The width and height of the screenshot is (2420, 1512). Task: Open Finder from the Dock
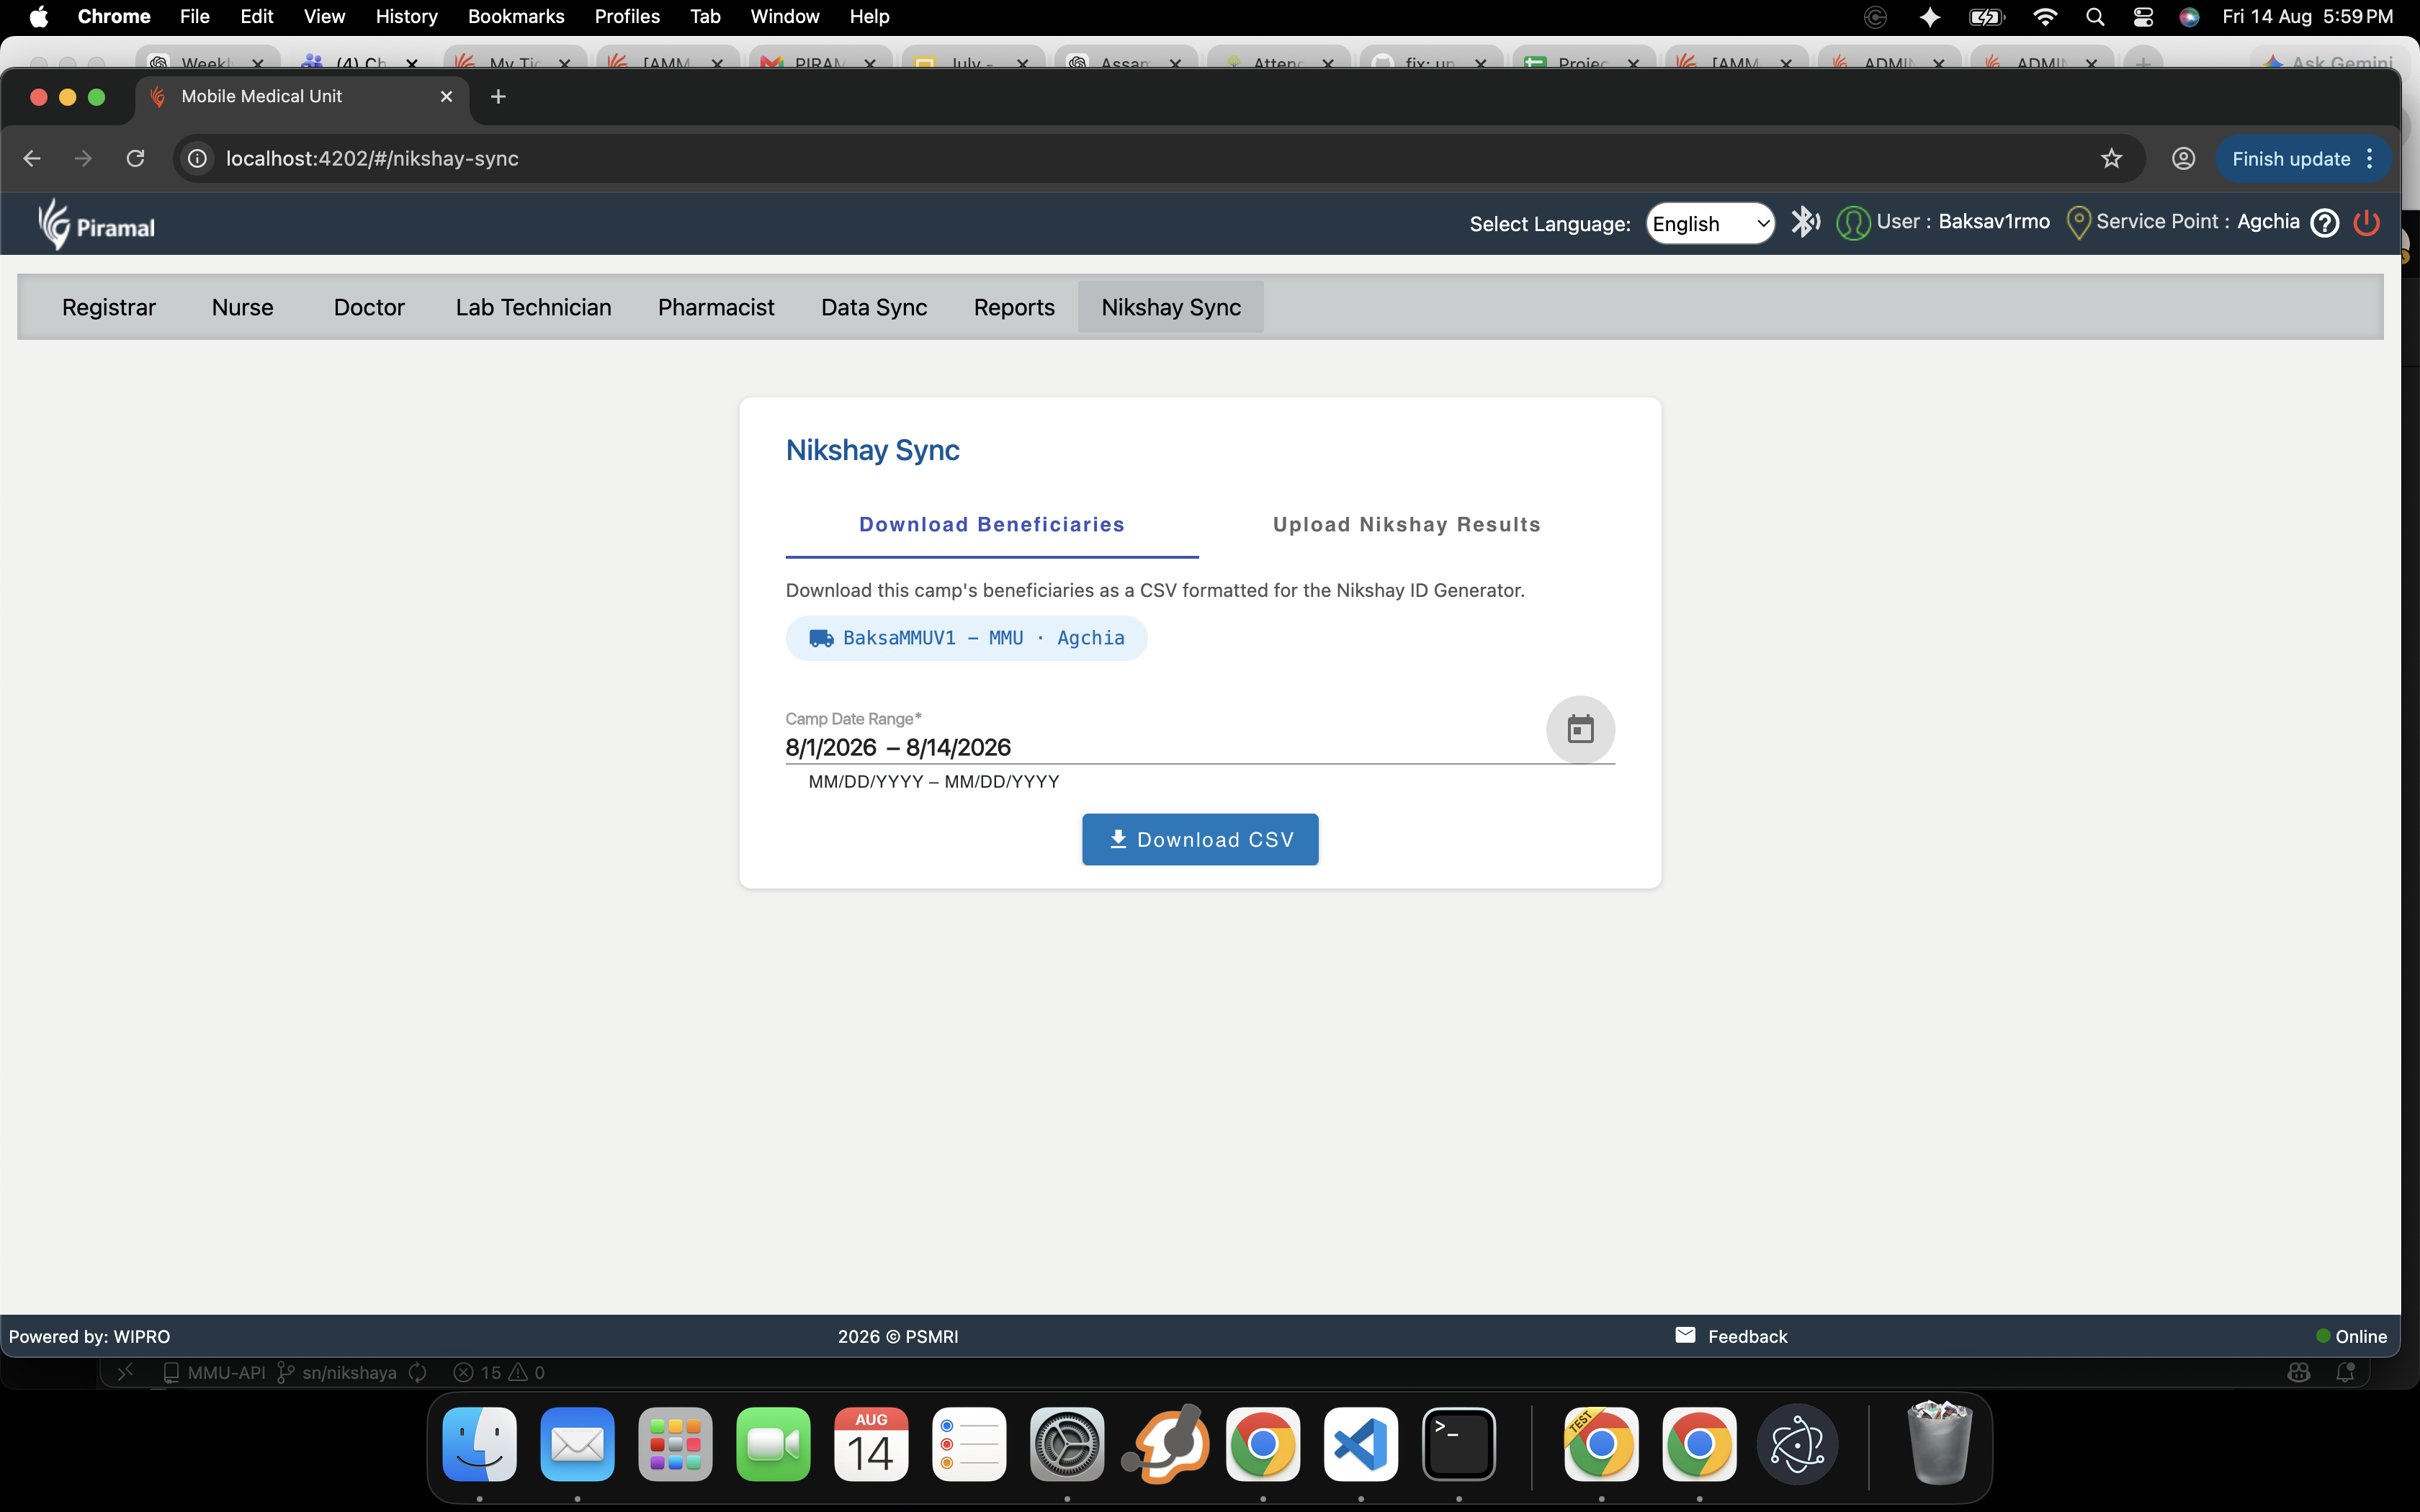[x=480, y=1444]
